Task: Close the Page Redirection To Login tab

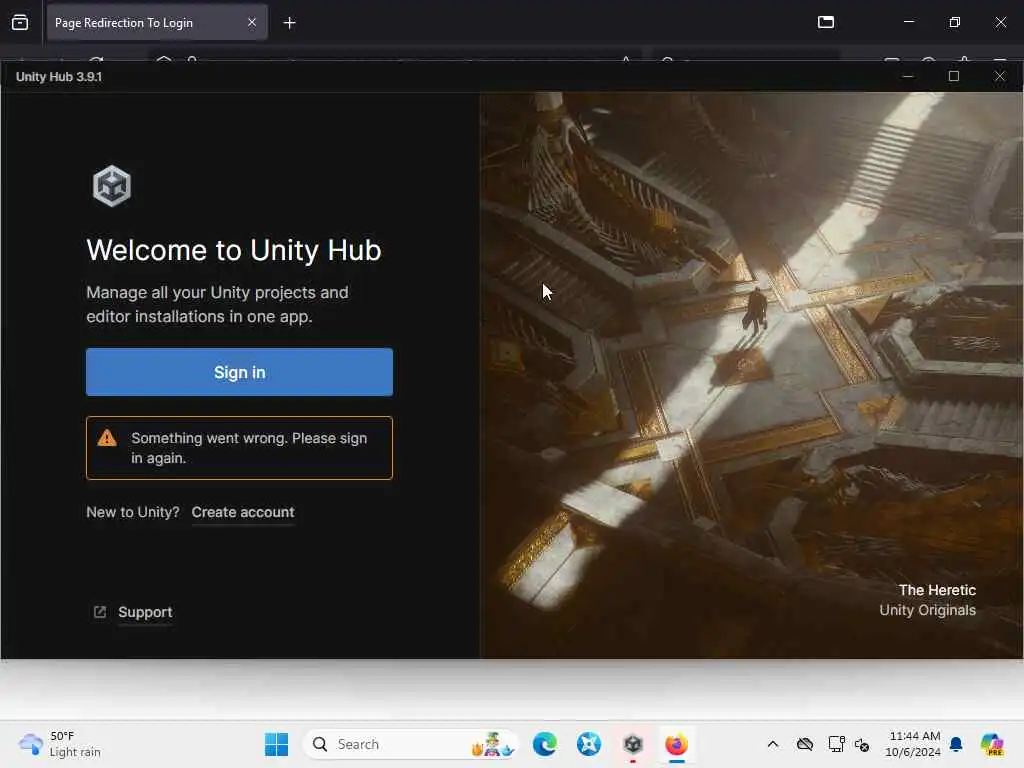Action: coord(251,23)
